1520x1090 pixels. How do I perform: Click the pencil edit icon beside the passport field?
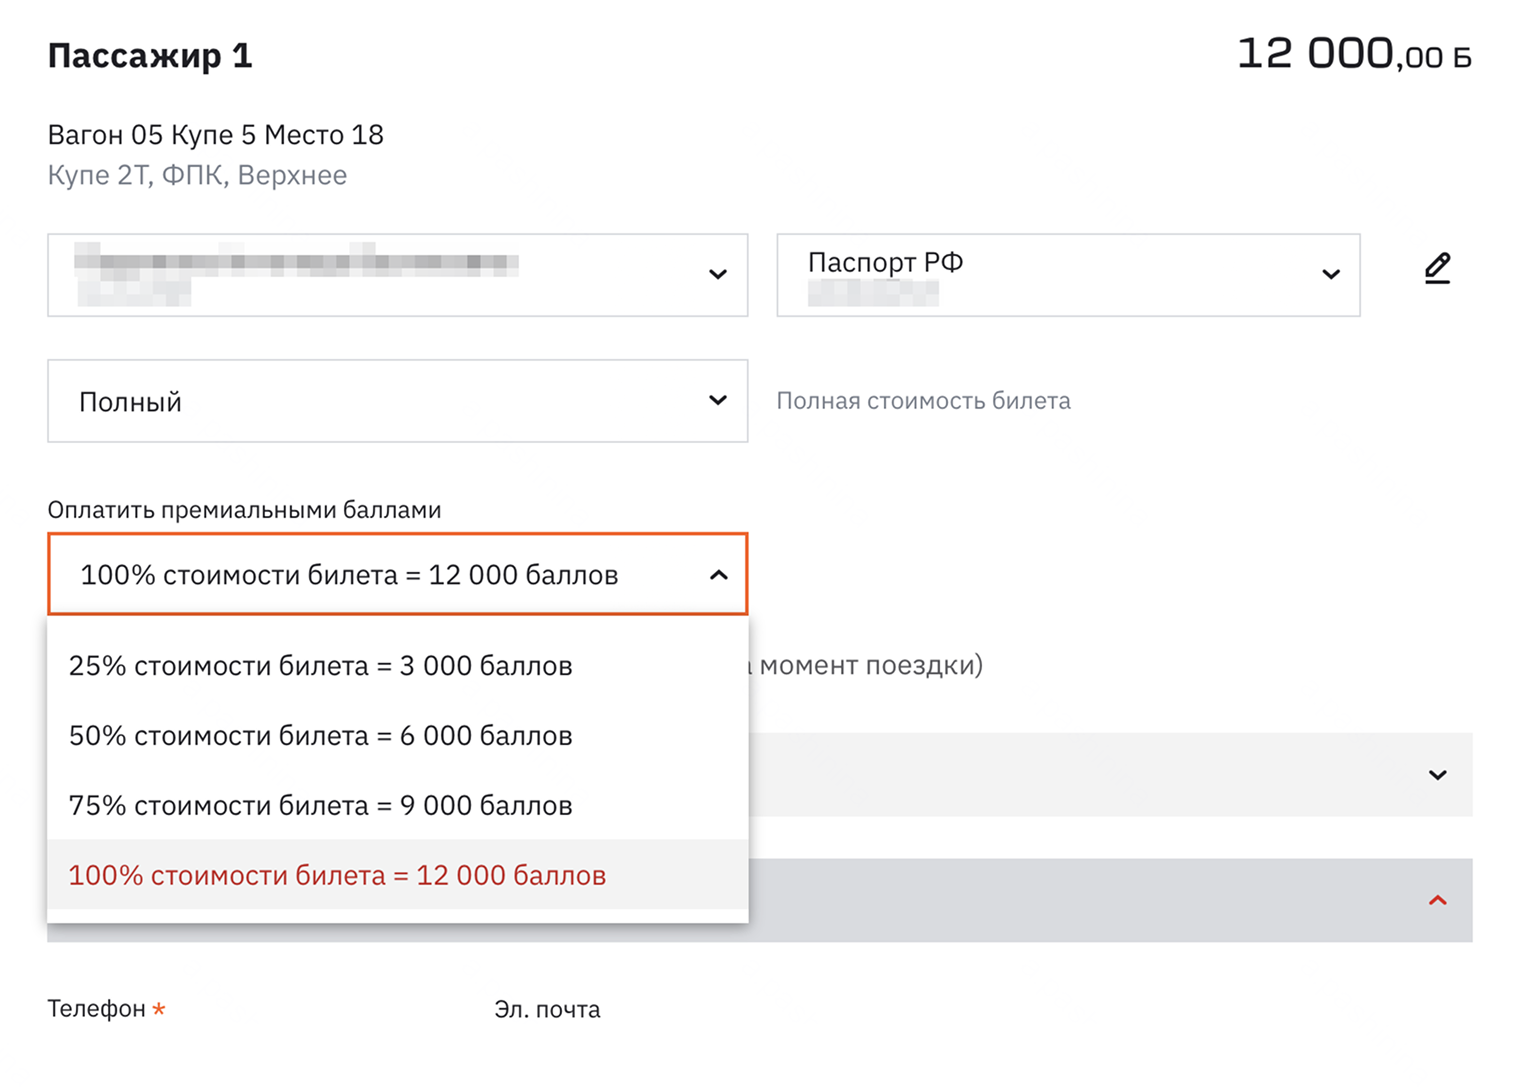1437,269
